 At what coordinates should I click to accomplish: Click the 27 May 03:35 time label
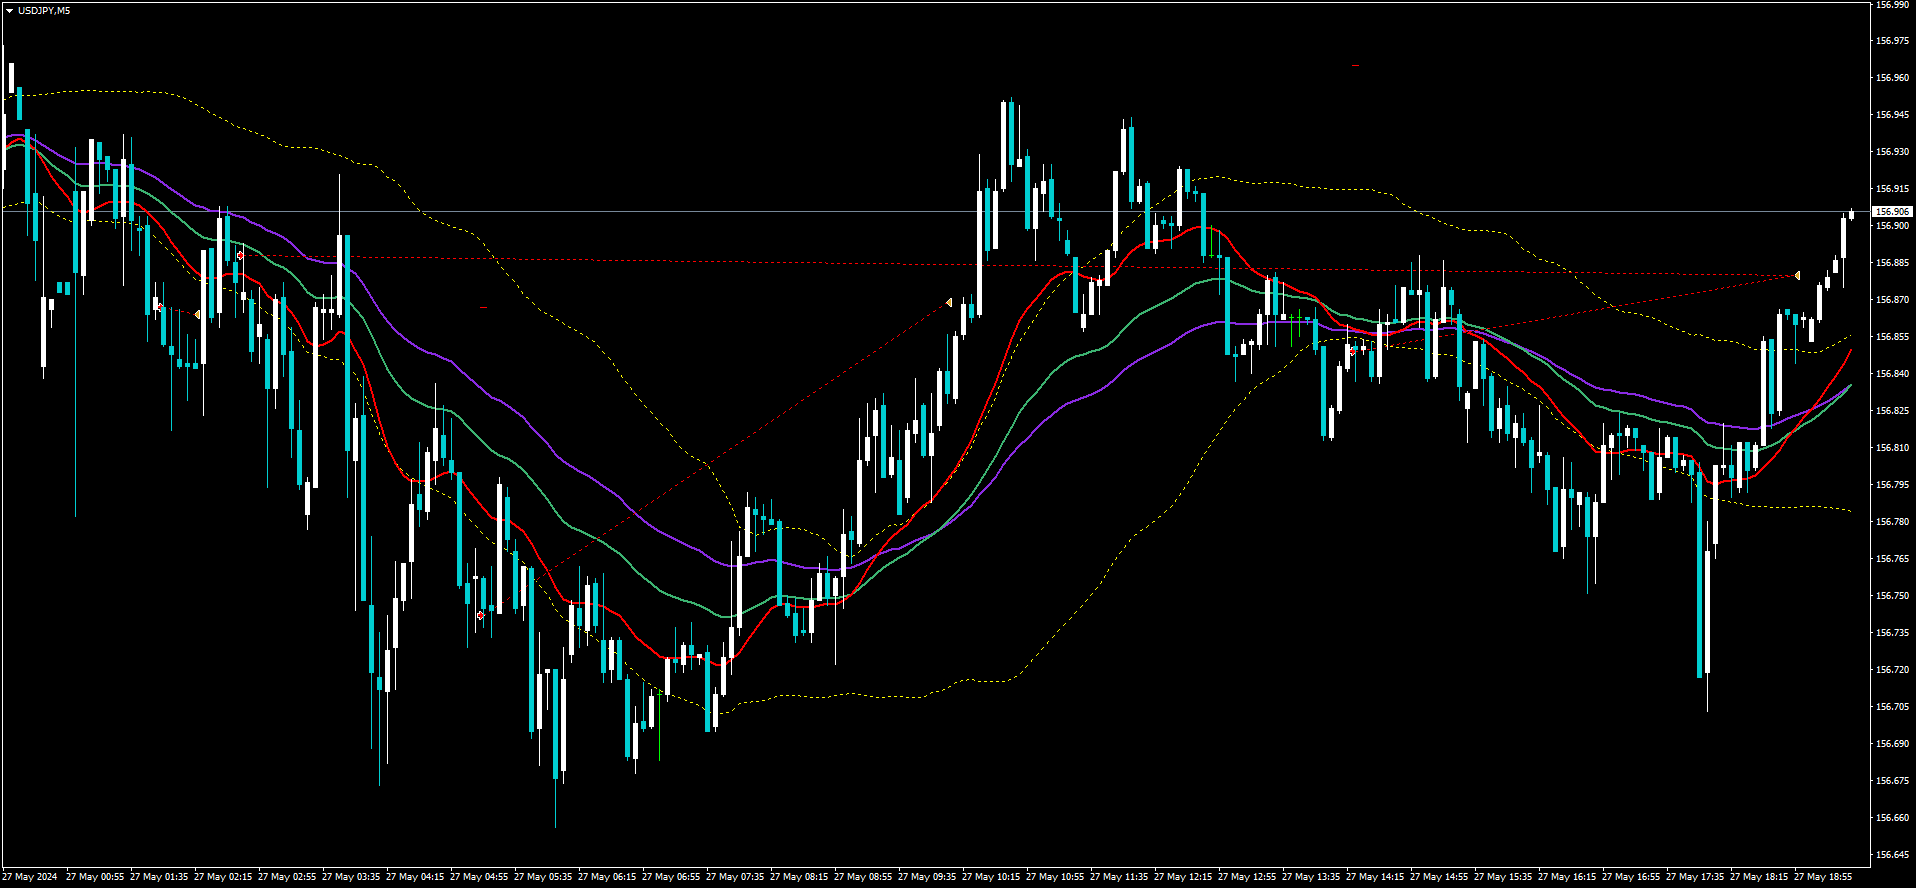tap(351, 877)
